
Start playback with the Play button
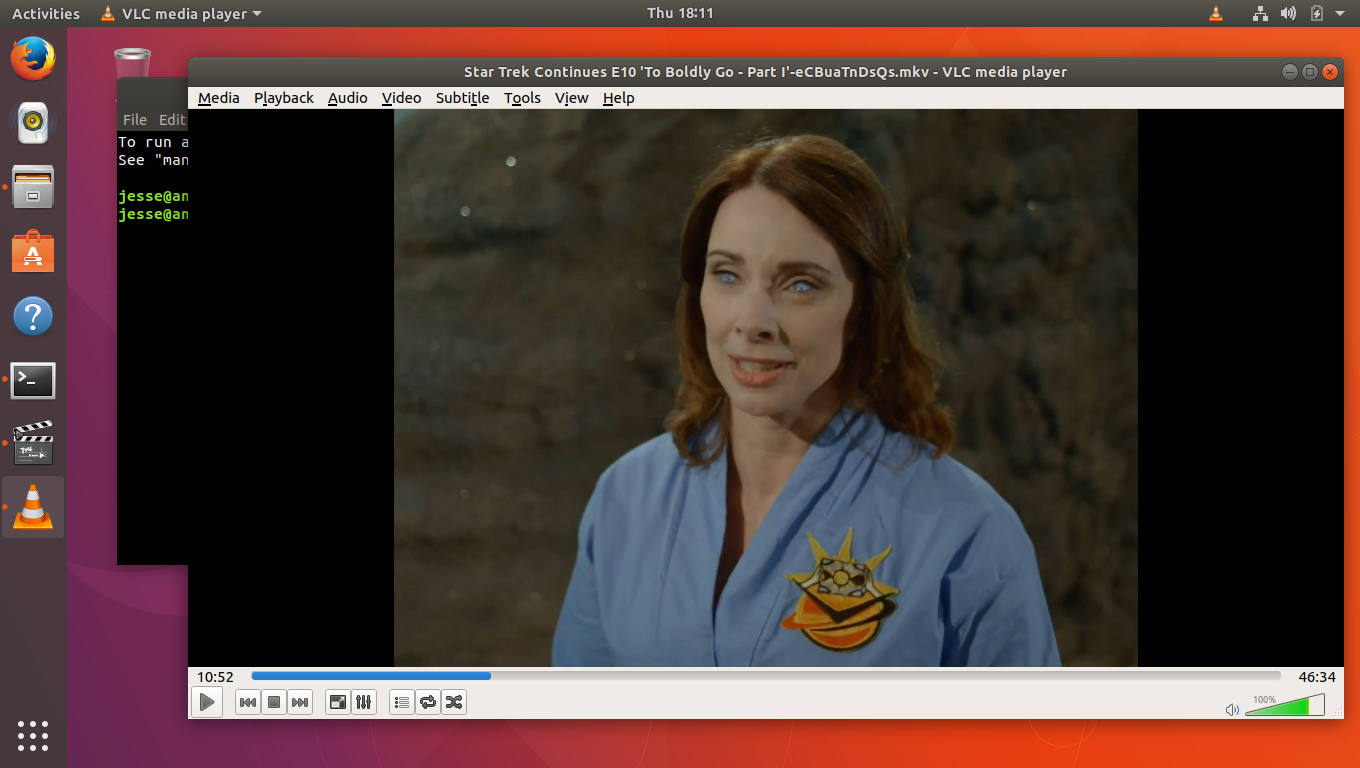click(206, 702)
